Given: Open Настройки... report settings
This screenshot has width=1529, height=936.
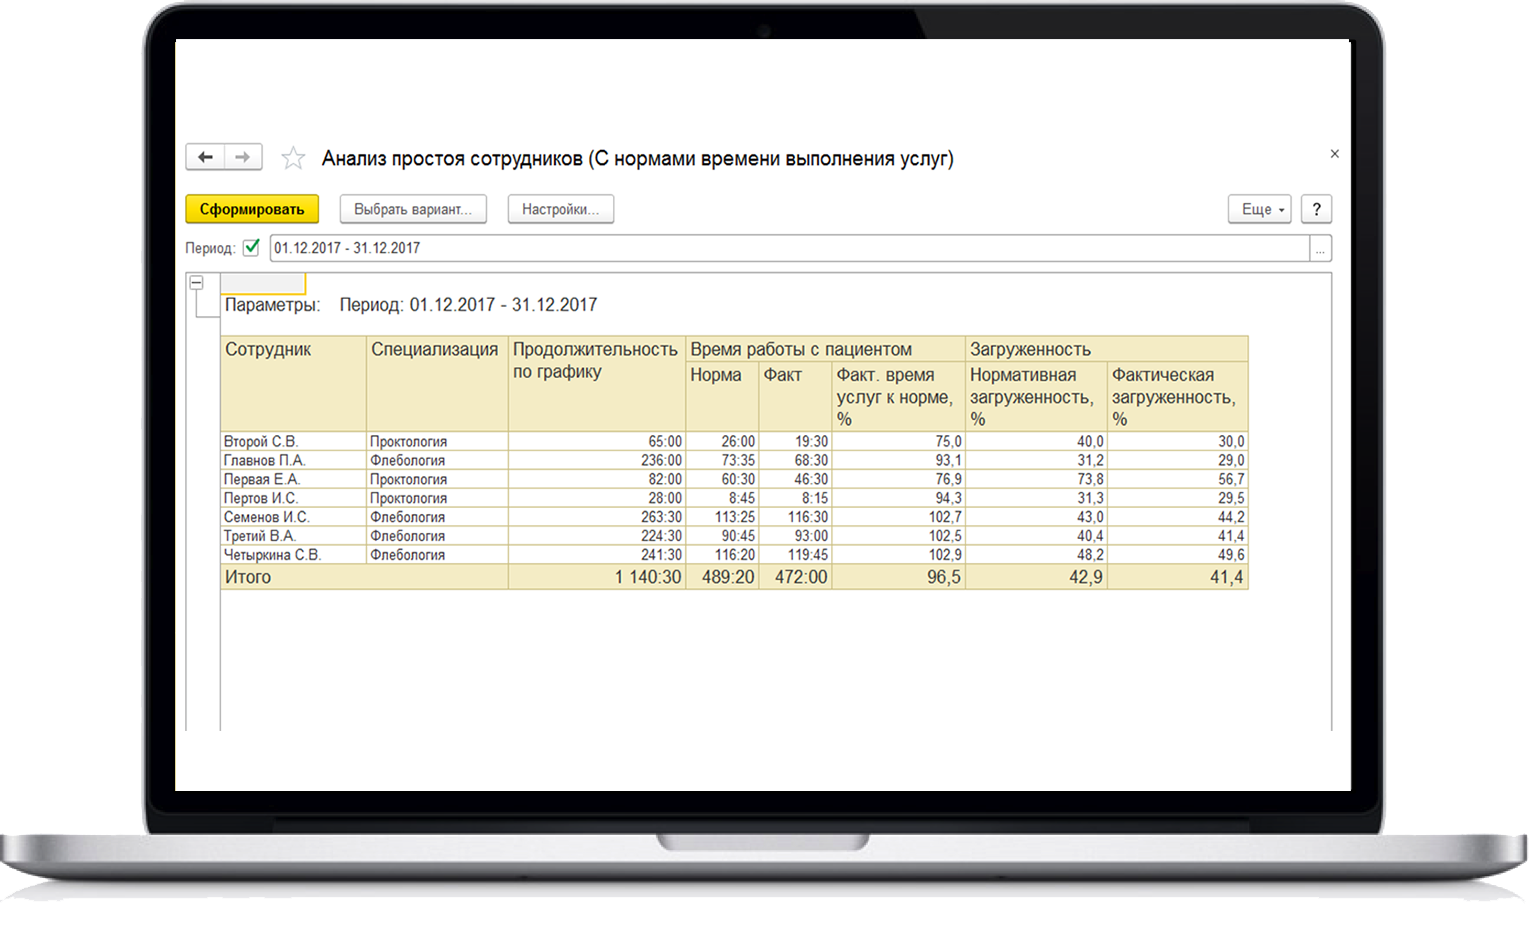Looking at the screenshot, I should pos(561,209).
